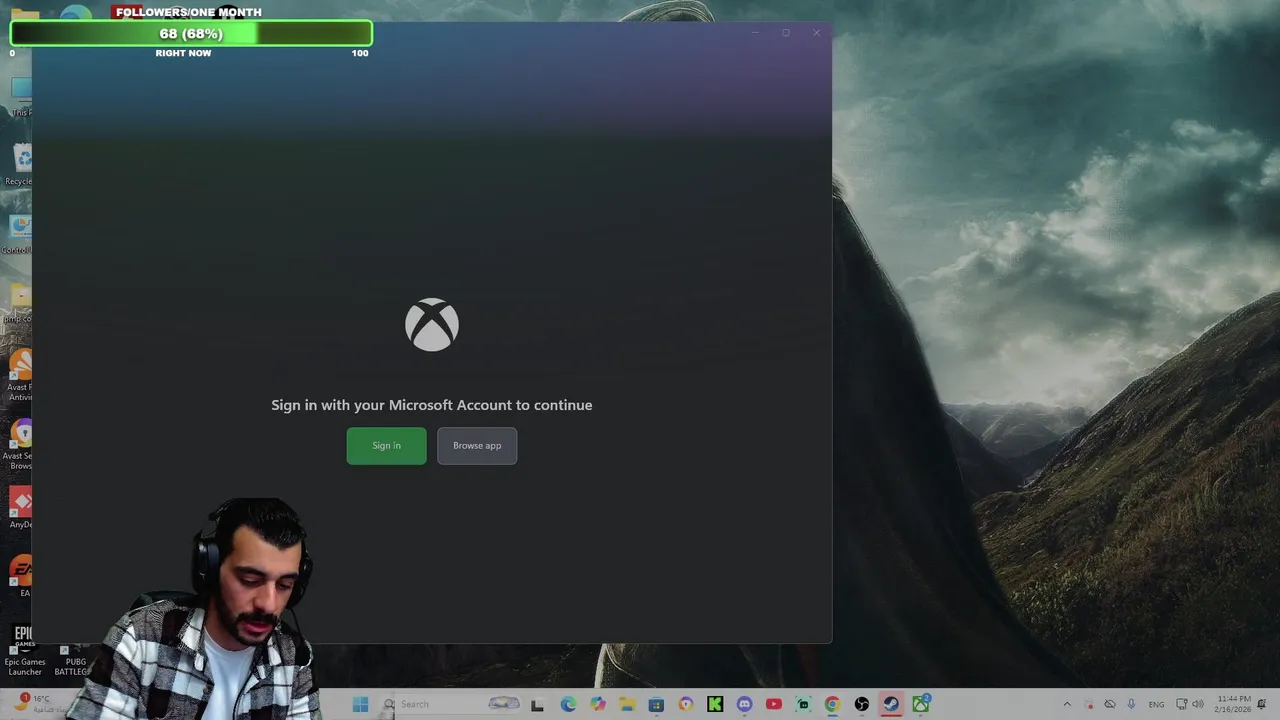
Task: Expand the system tray hidden icons
Action: (1067, 704)
